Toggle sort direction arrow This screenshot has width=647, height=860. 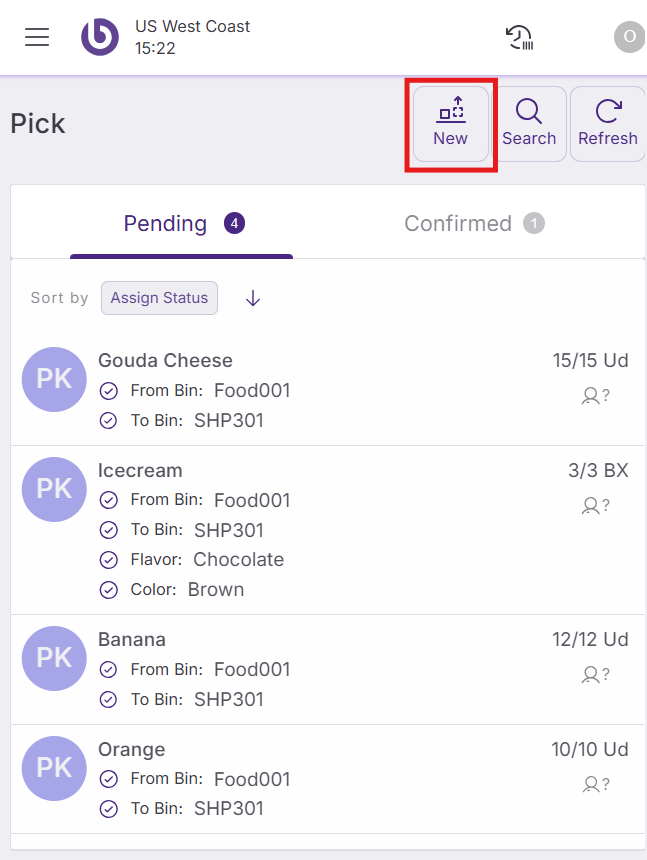click(253, 298)
